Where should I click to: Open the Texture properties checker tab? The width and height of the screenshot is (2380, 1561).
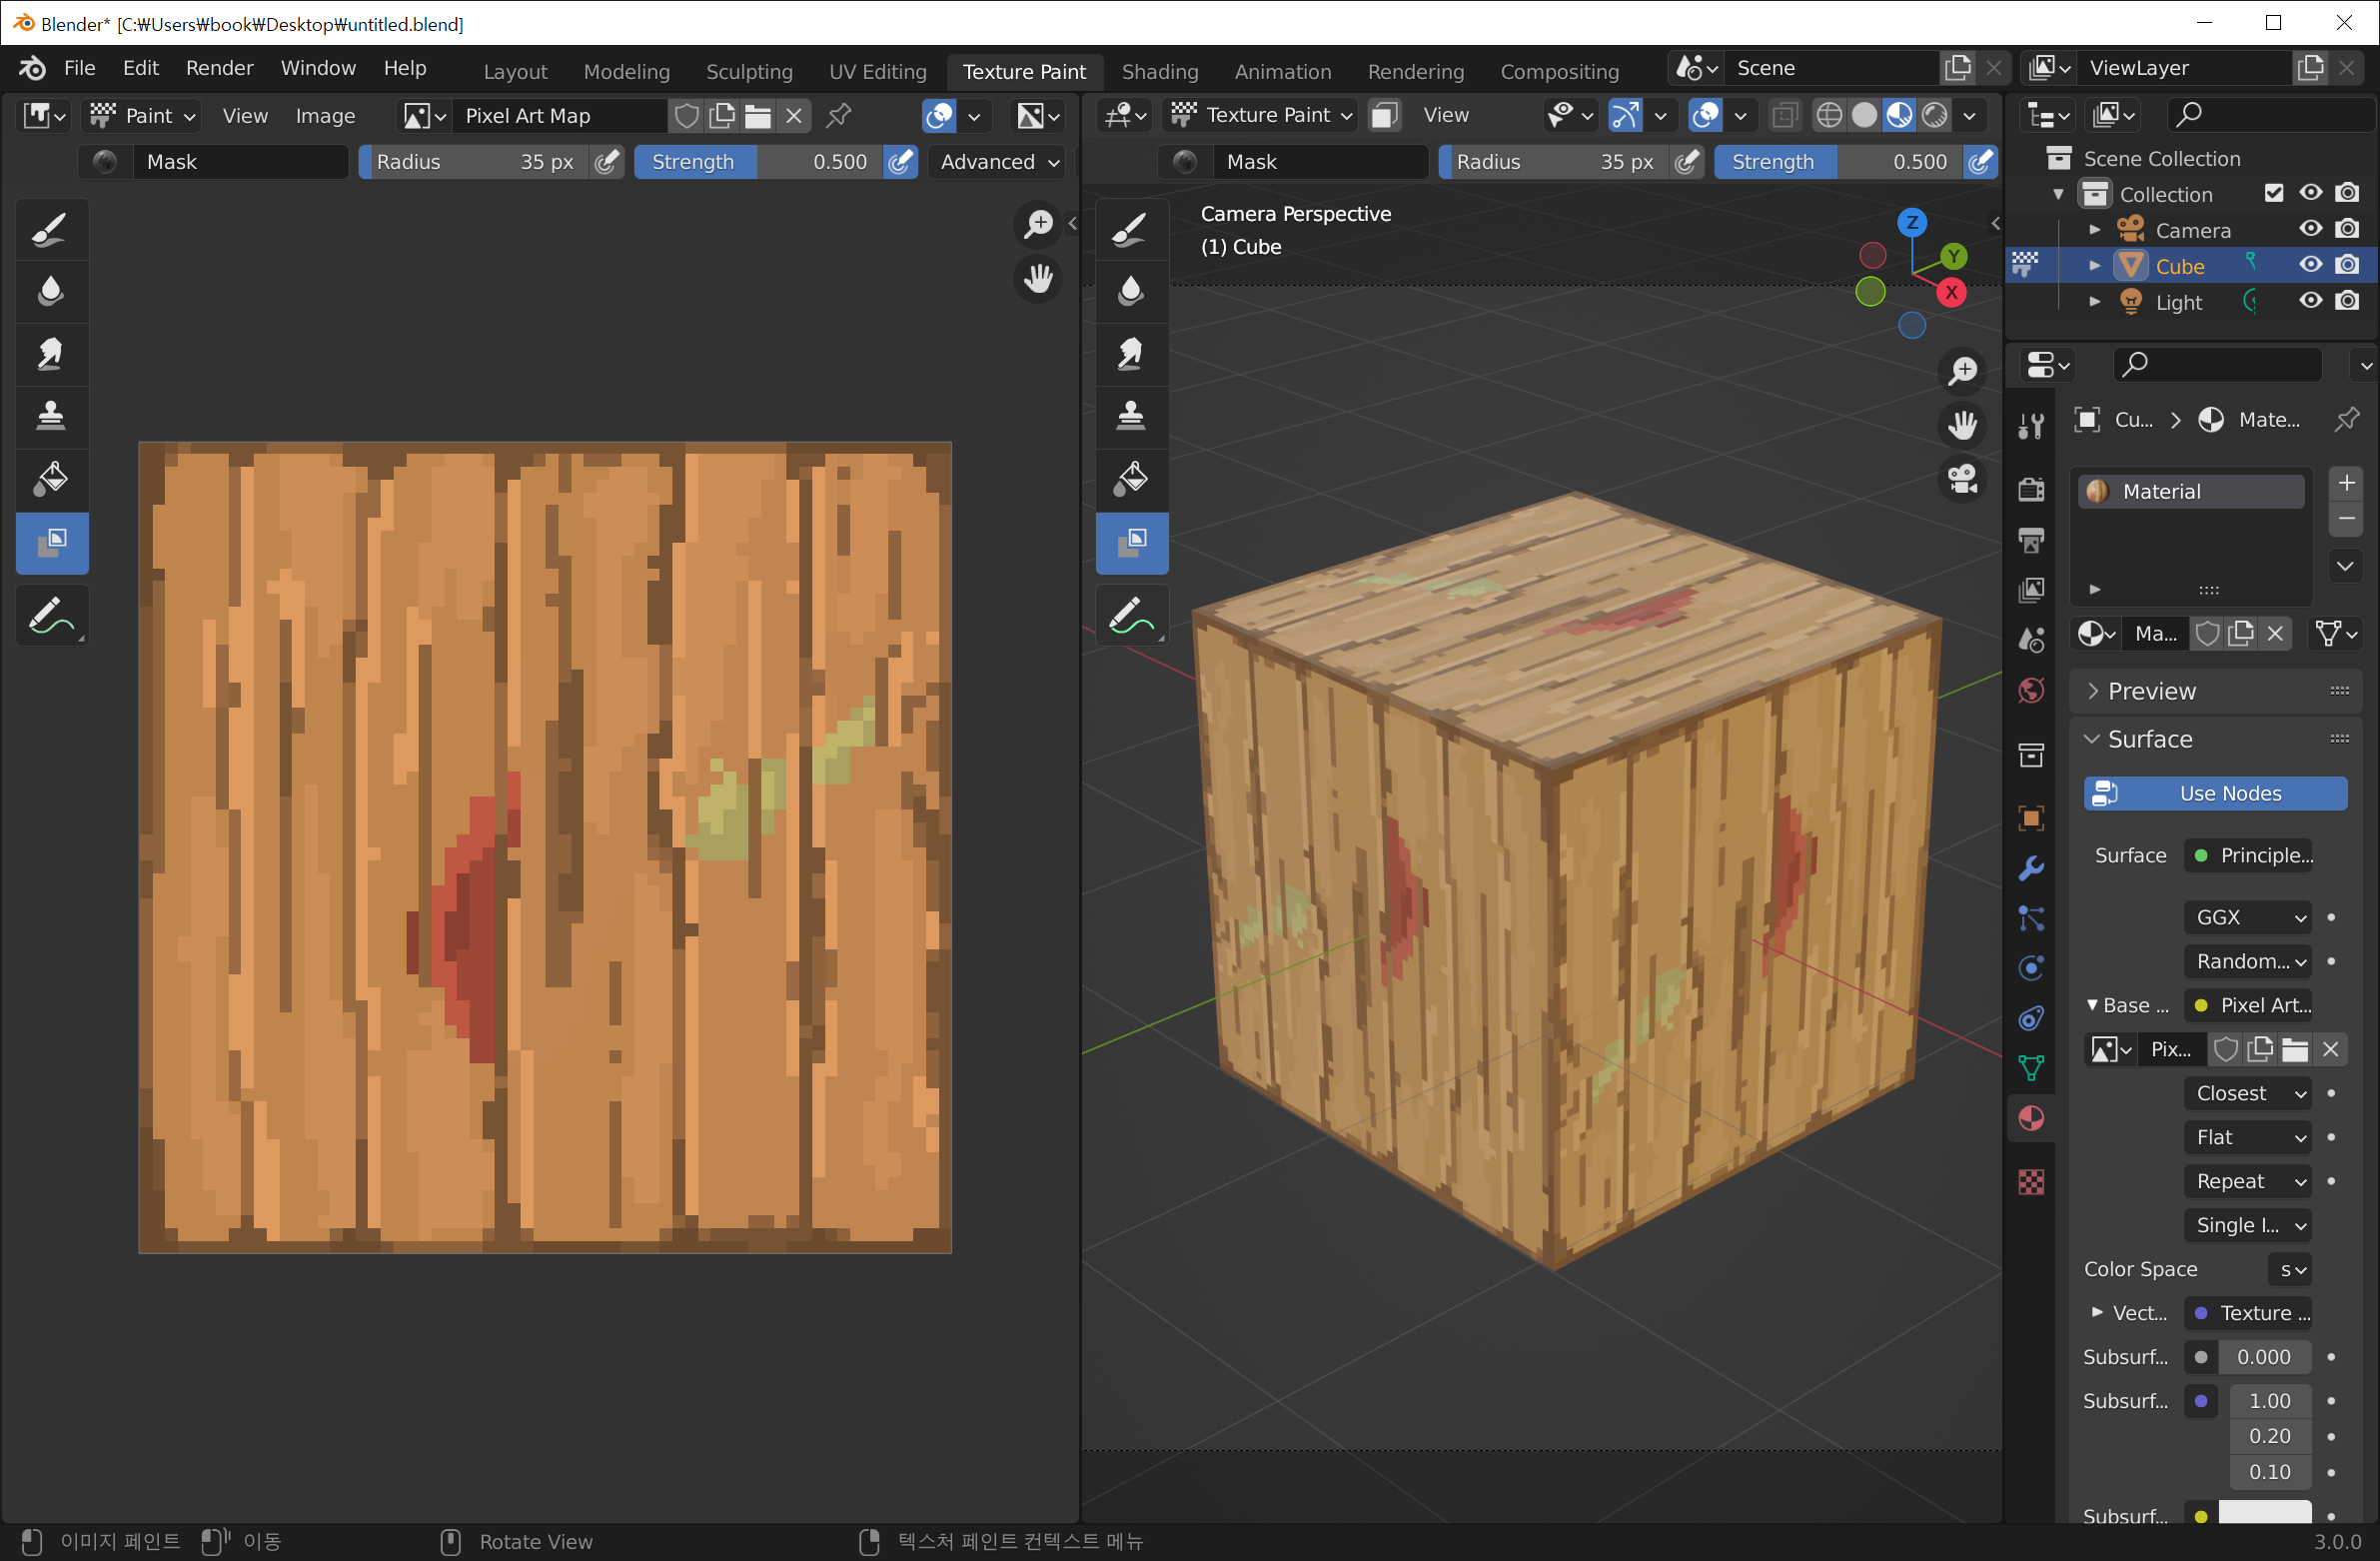[x=2031, y=1182]
